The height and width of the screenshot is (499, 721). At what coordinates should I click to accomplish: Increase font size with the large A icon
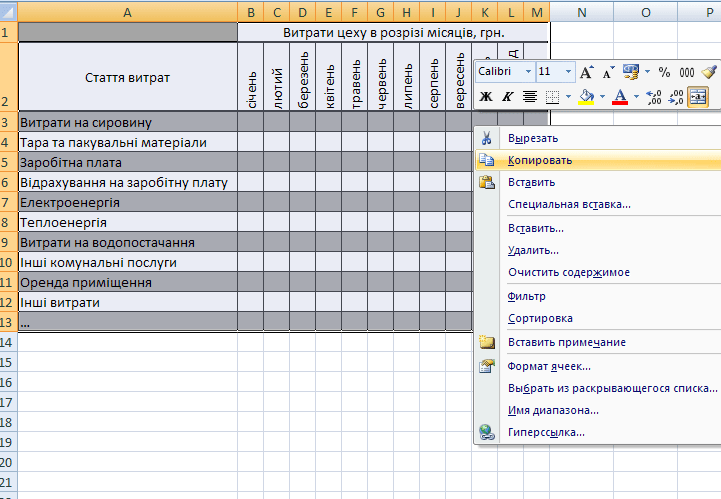coord(586,72)
